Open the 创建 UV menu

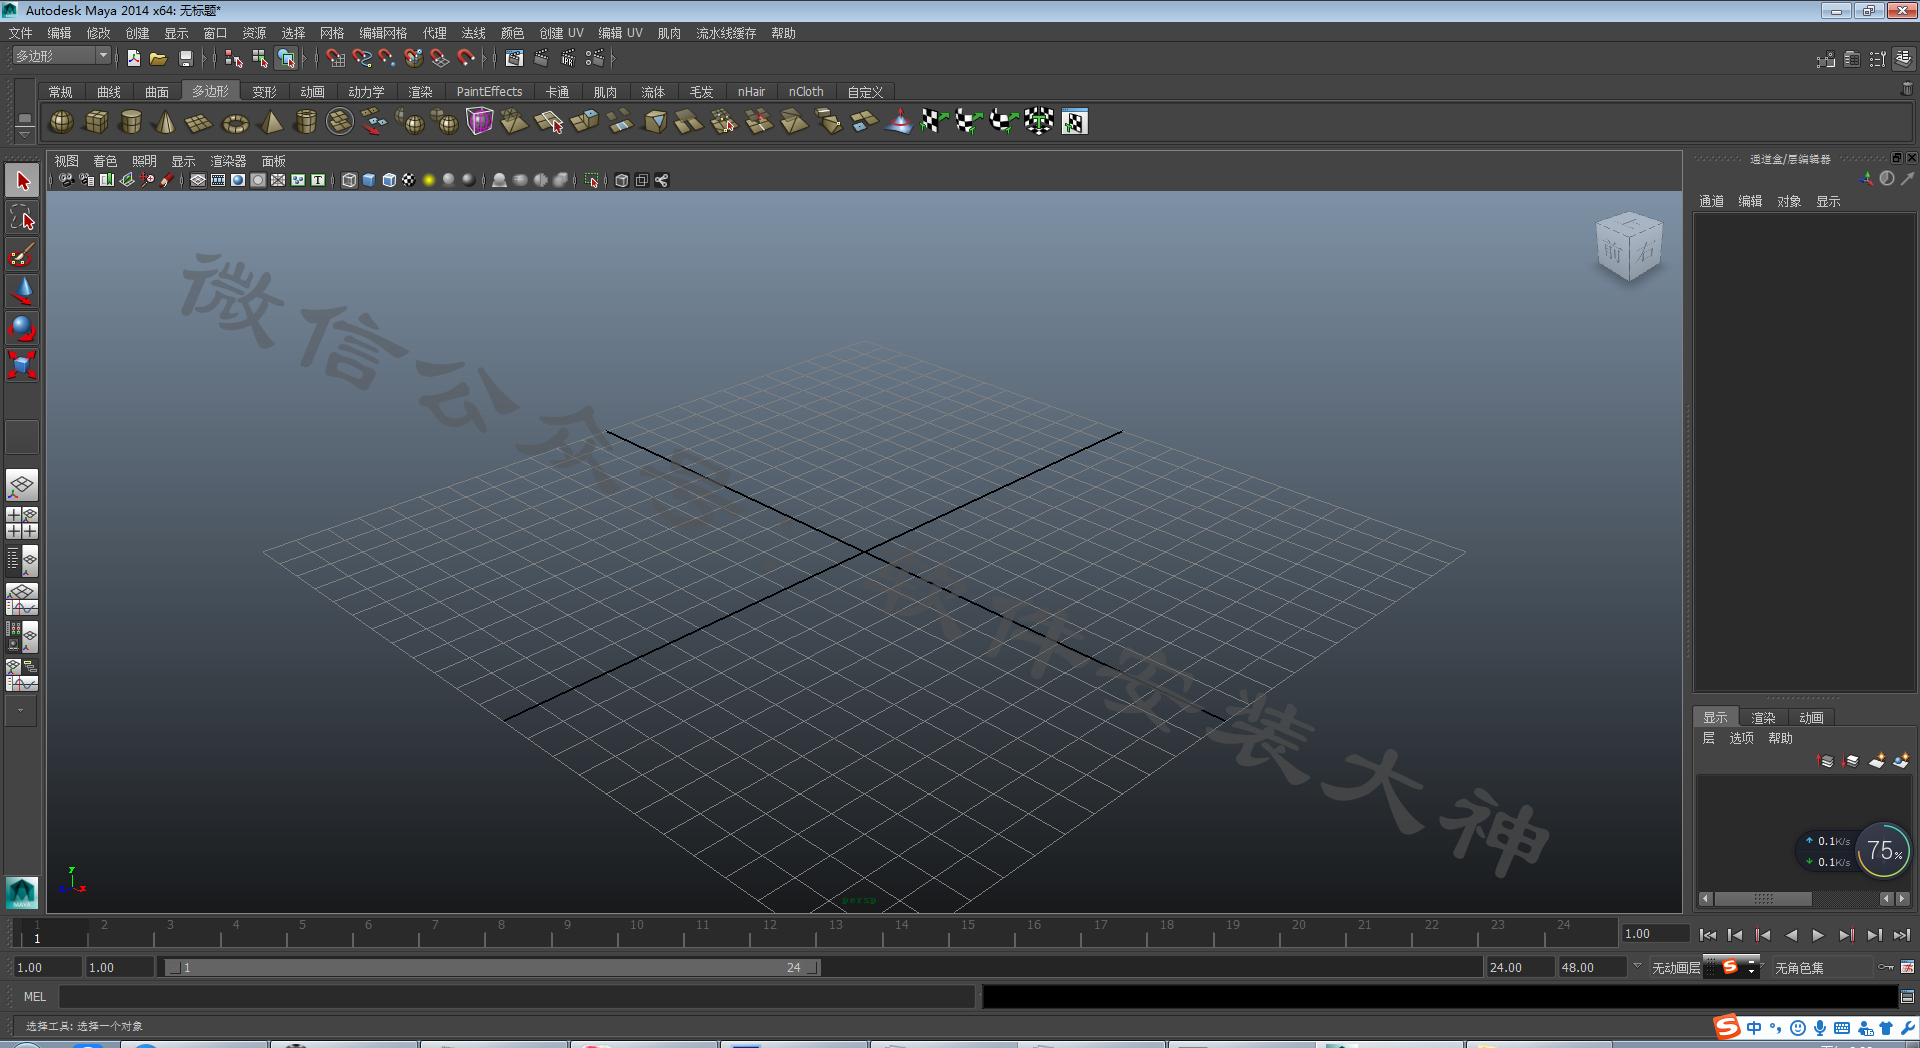coord(561,33)
